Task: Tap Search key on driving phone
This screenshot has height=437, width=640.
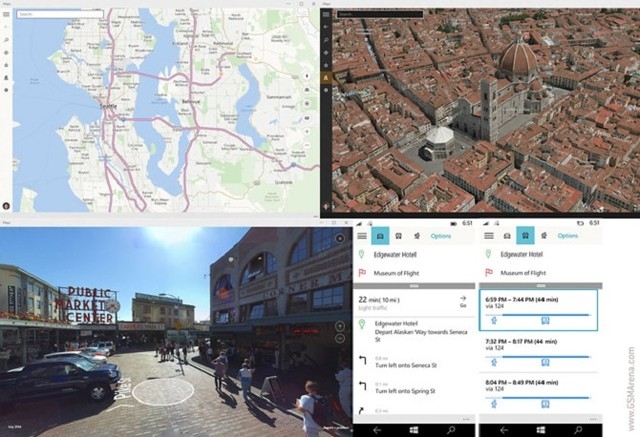Action: tap(451, 430)
